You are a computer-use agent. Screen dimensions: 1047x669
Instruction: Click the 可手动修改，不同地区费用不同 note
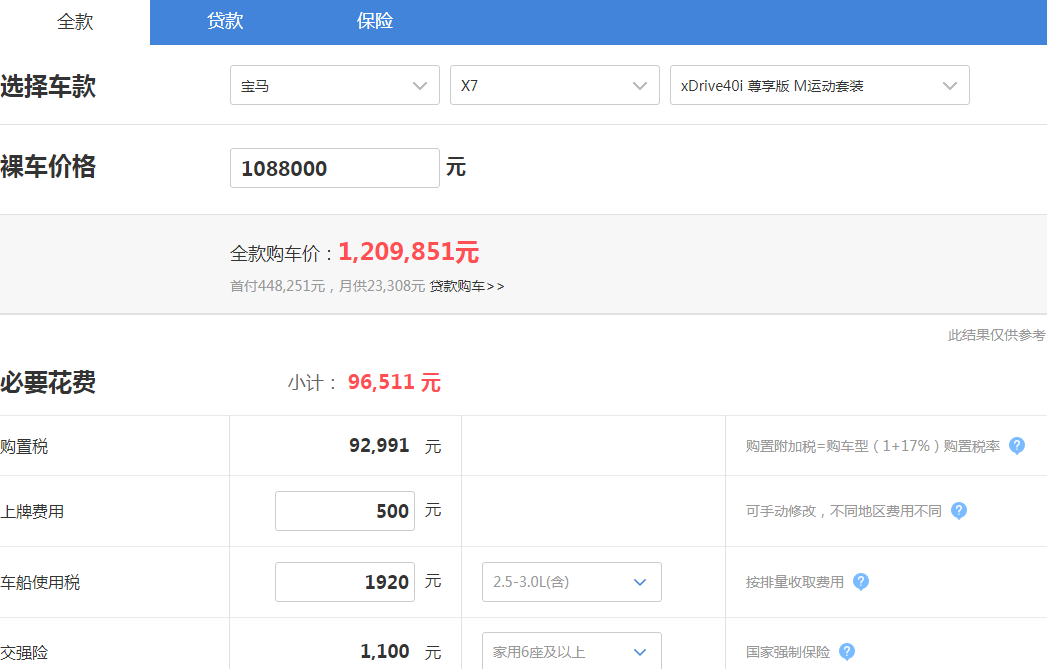(x=843, y=511)
